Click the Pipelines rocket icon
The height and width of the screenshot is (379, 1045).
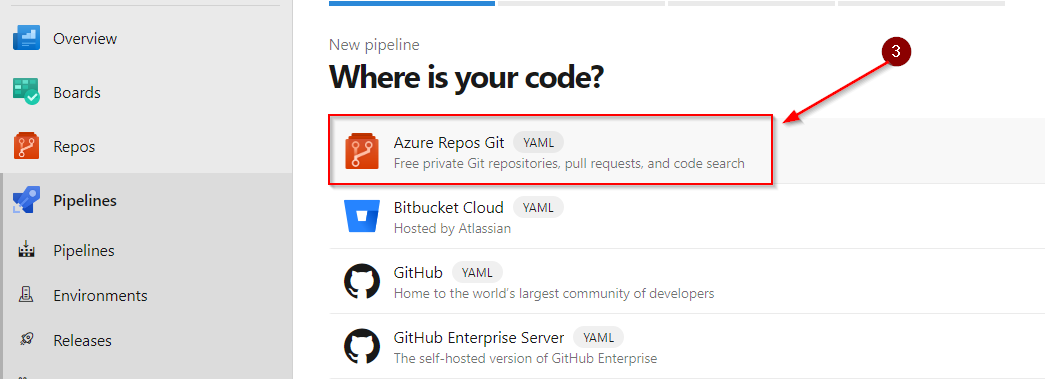[26, 200]
